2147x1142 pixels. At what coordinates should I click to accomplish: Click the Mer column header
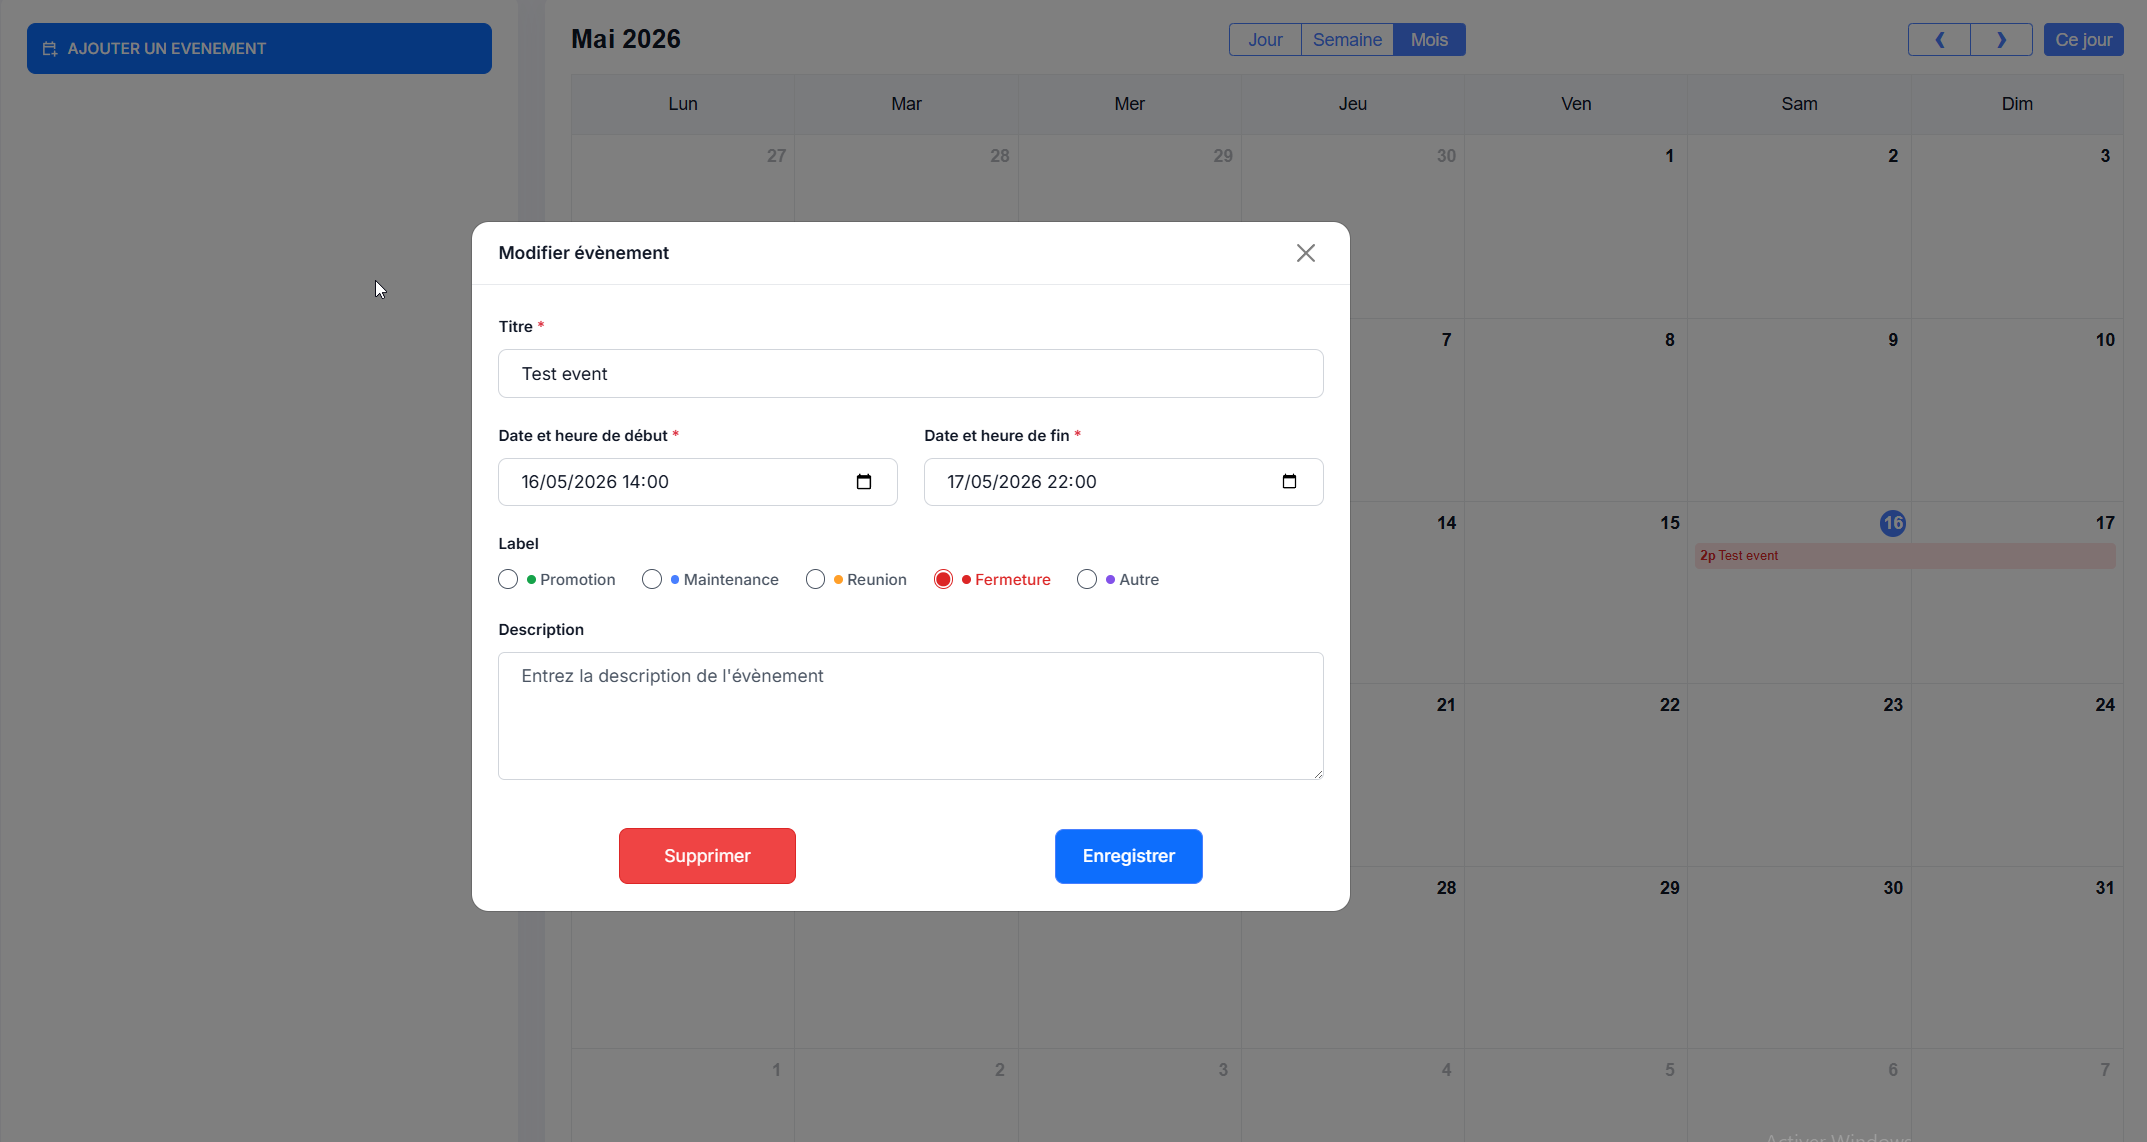coord(1130,104)
